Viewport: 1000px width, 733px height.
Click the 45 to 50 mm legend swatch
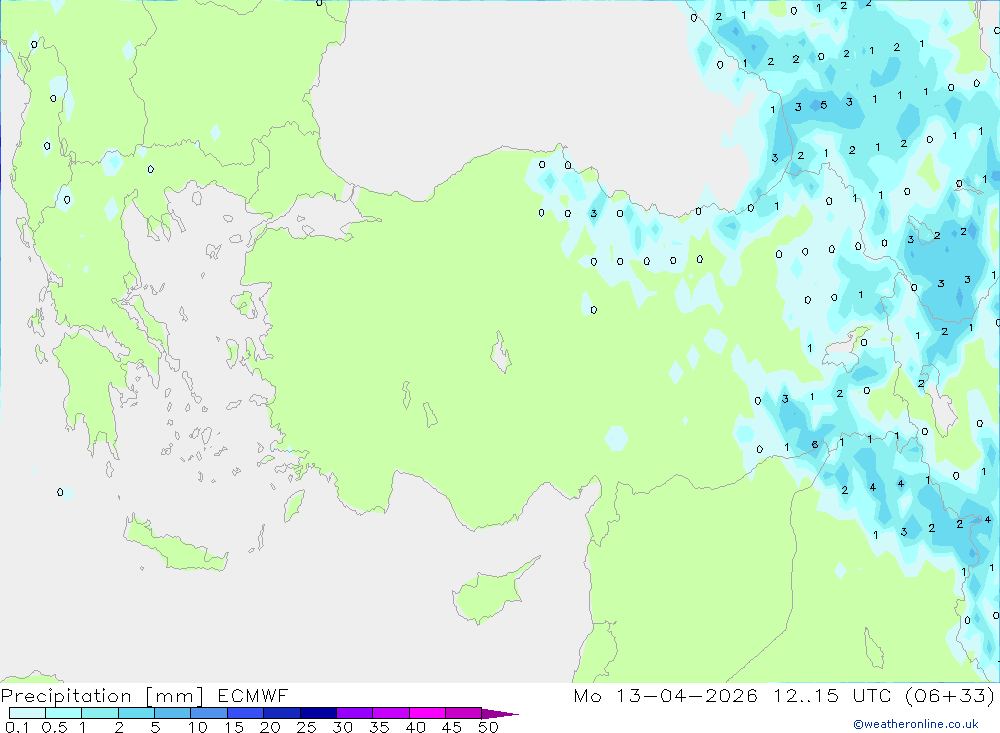coord(463,713)
